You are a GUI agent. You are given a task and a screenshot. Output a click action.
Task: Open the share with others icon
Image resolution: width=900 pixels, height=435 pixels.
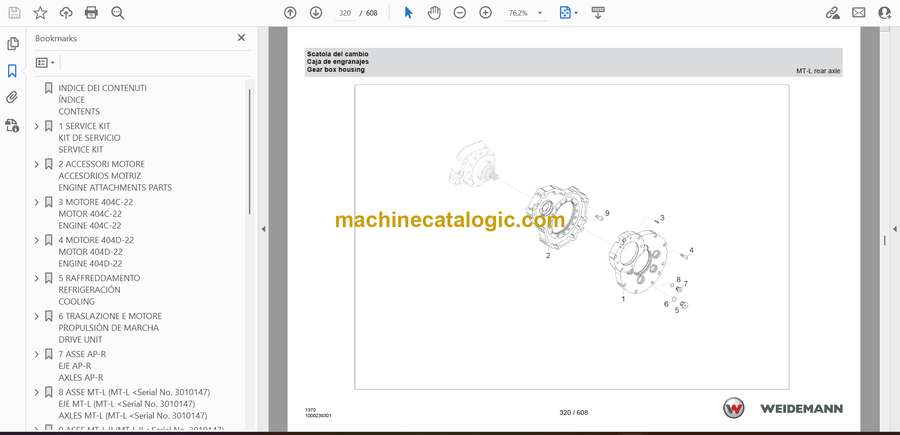coord(885,13)
